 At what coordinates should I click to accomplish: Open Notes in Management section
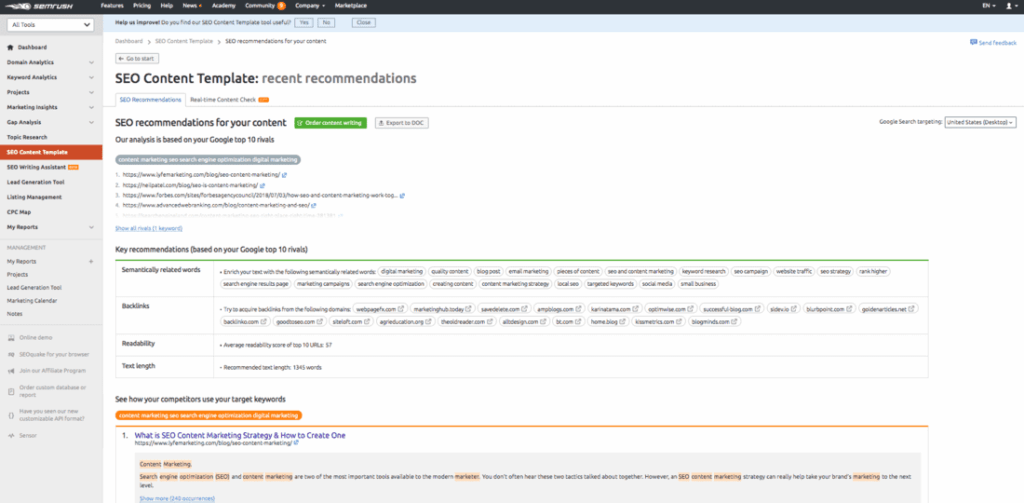click(14, 314)
